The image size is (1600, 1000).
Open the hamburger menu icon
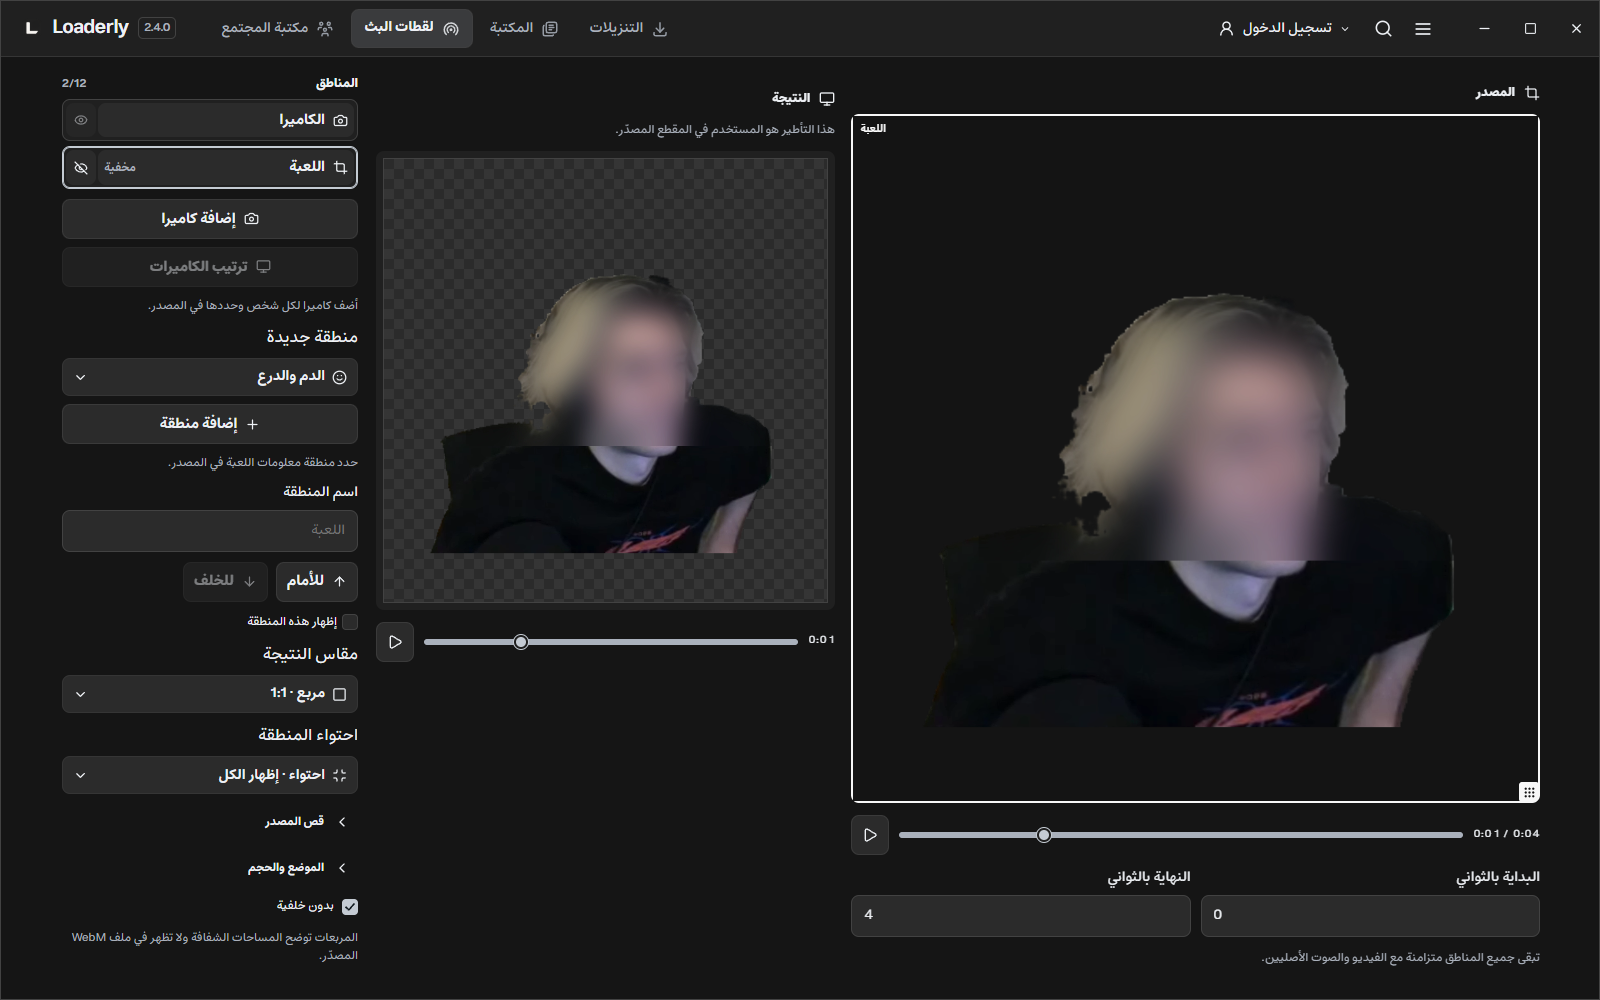1423,29
